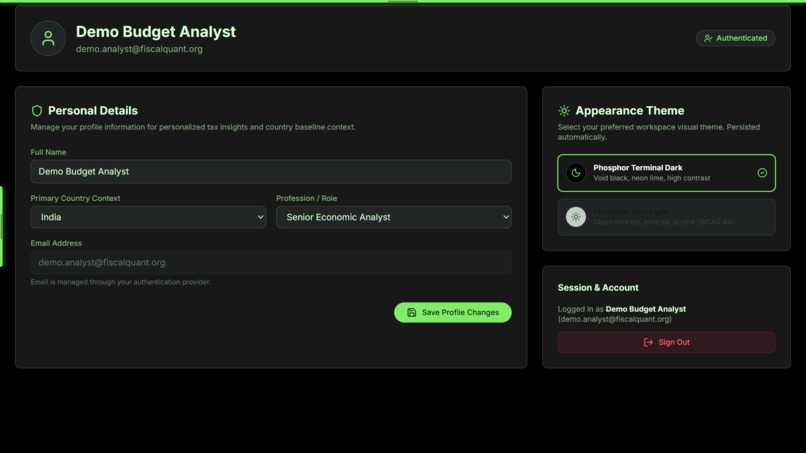Screen dimensions: 806x453
Task: Sign out of the account
Action: [666, 342]
